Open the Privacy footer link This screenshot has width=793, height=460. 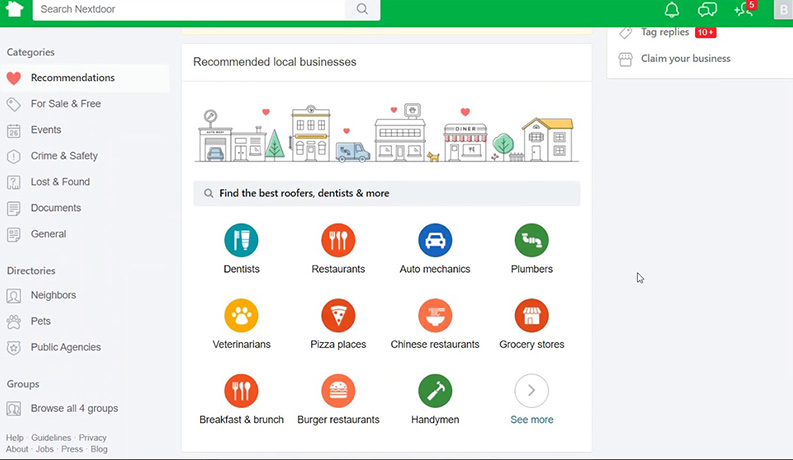[x=93, y=438]
